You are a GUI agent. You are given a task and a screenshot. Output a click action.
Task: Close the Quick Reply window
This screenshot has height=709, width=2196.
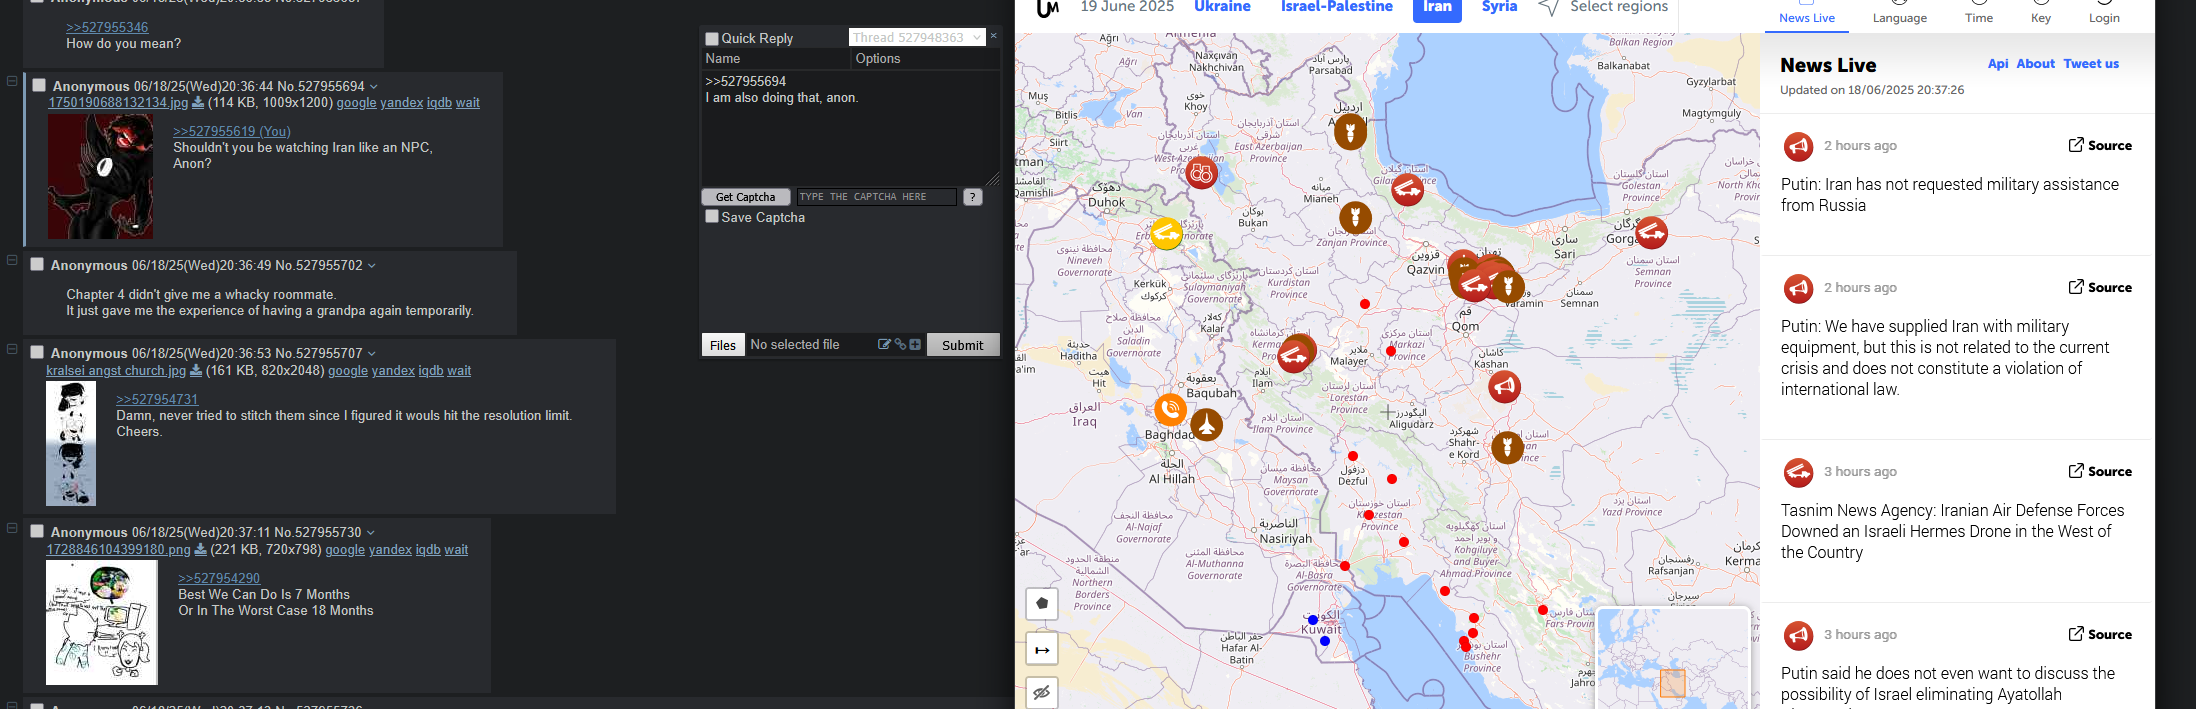tap(993, 36)
